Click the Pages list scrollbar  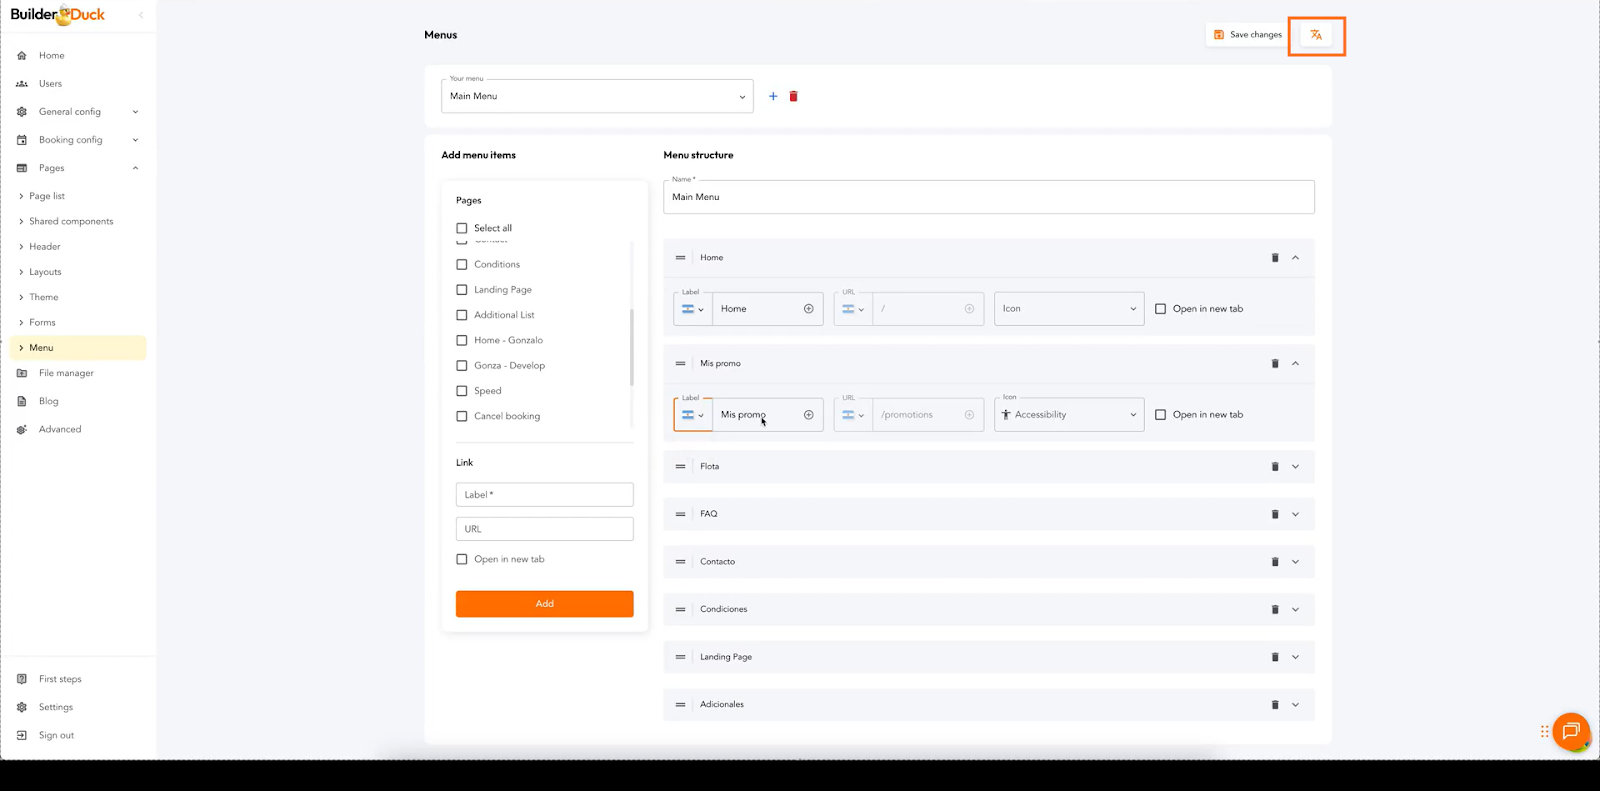pos(631,346)
